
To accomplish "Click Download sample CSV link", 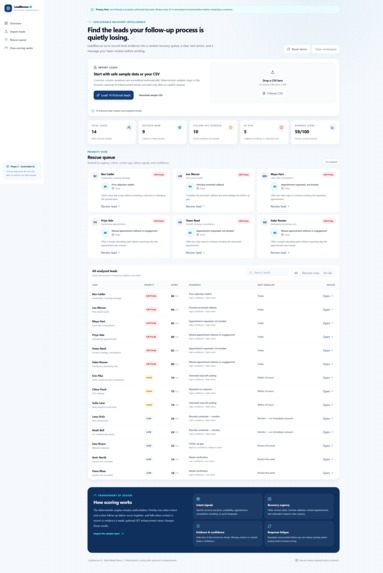I will (x=151, y=95).
